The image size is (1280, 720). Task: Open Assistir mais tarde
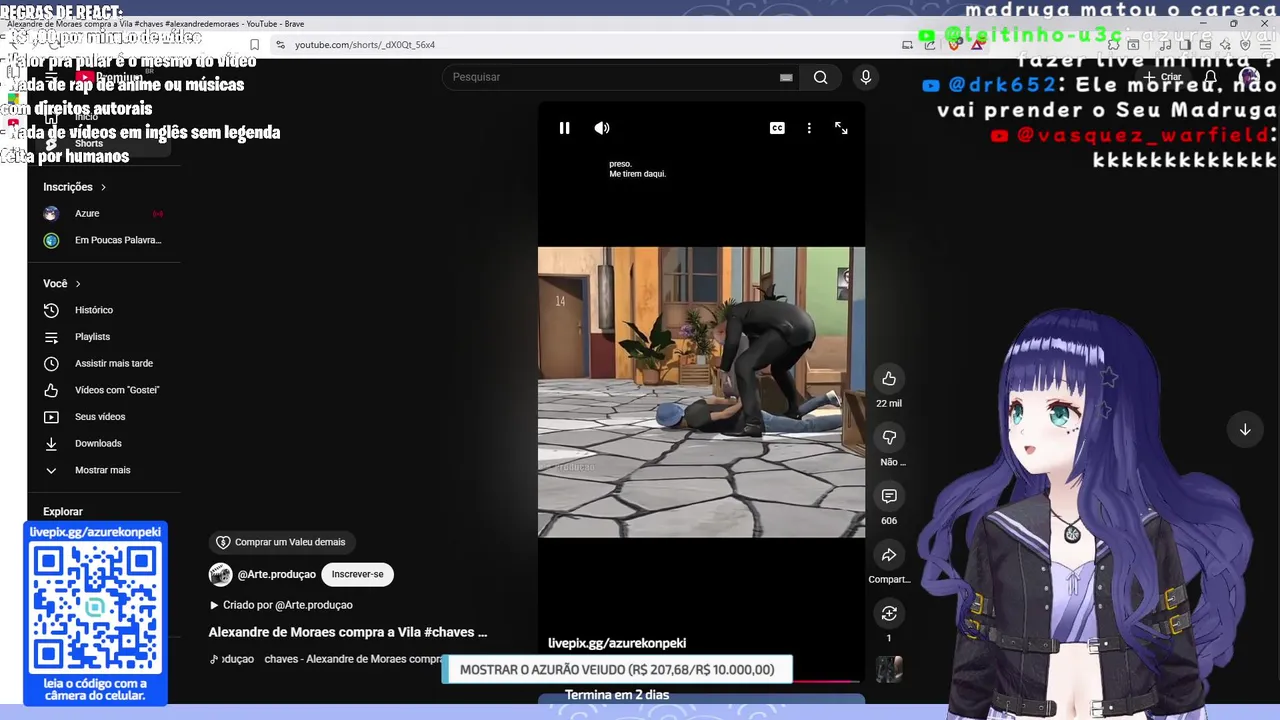(x=104, y=363)
